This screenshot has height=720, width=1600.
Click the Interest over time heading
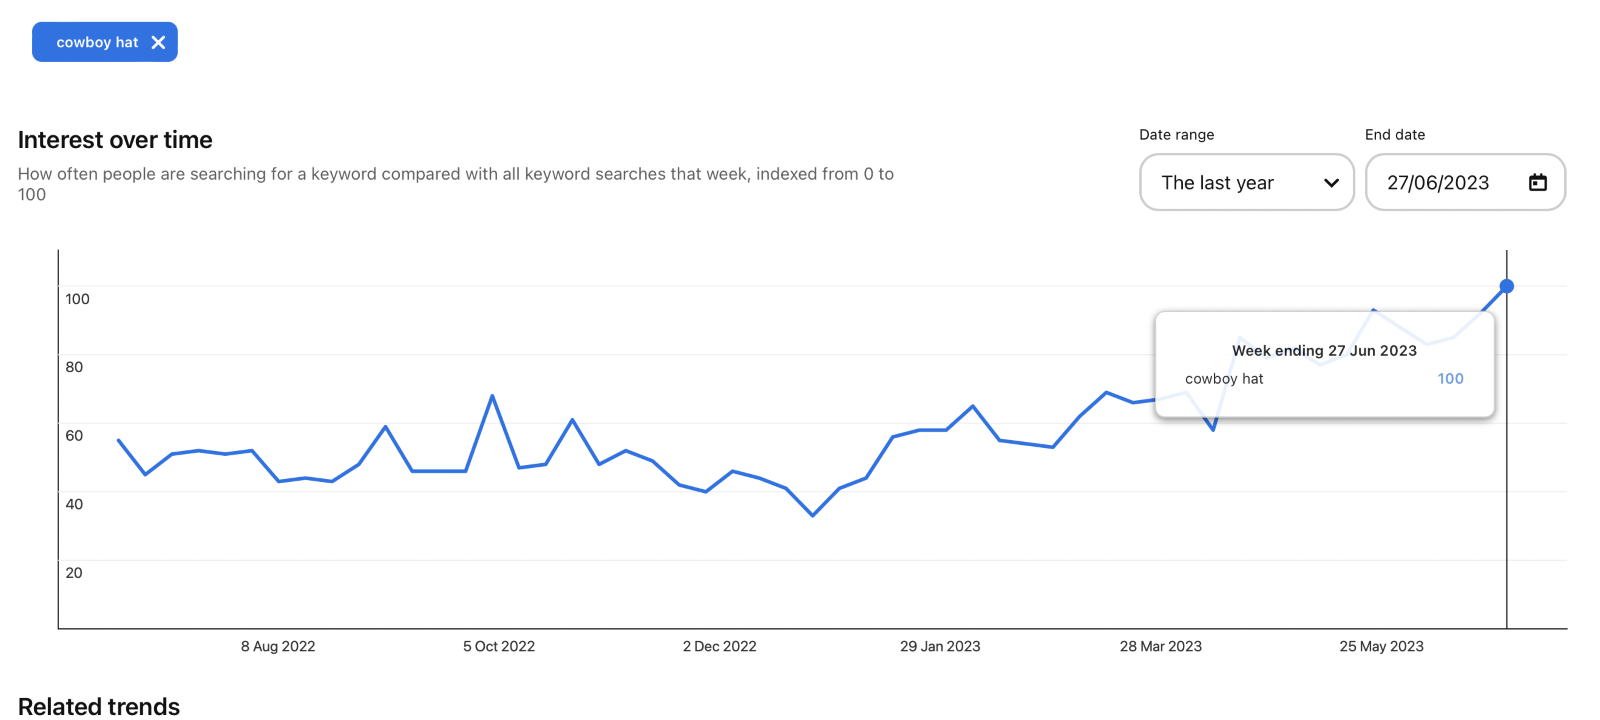(x=115, y=140)
